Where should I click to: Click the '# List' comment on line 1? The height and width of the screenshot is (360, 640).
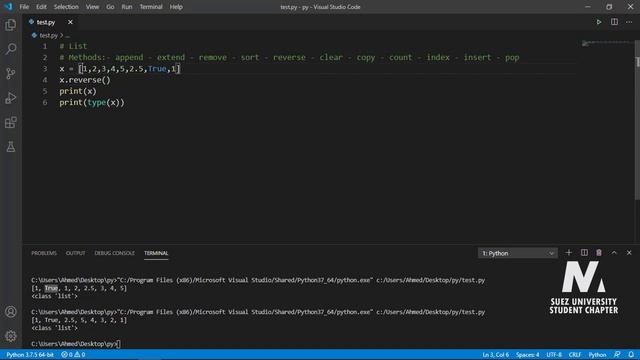[x=73, y=46]
